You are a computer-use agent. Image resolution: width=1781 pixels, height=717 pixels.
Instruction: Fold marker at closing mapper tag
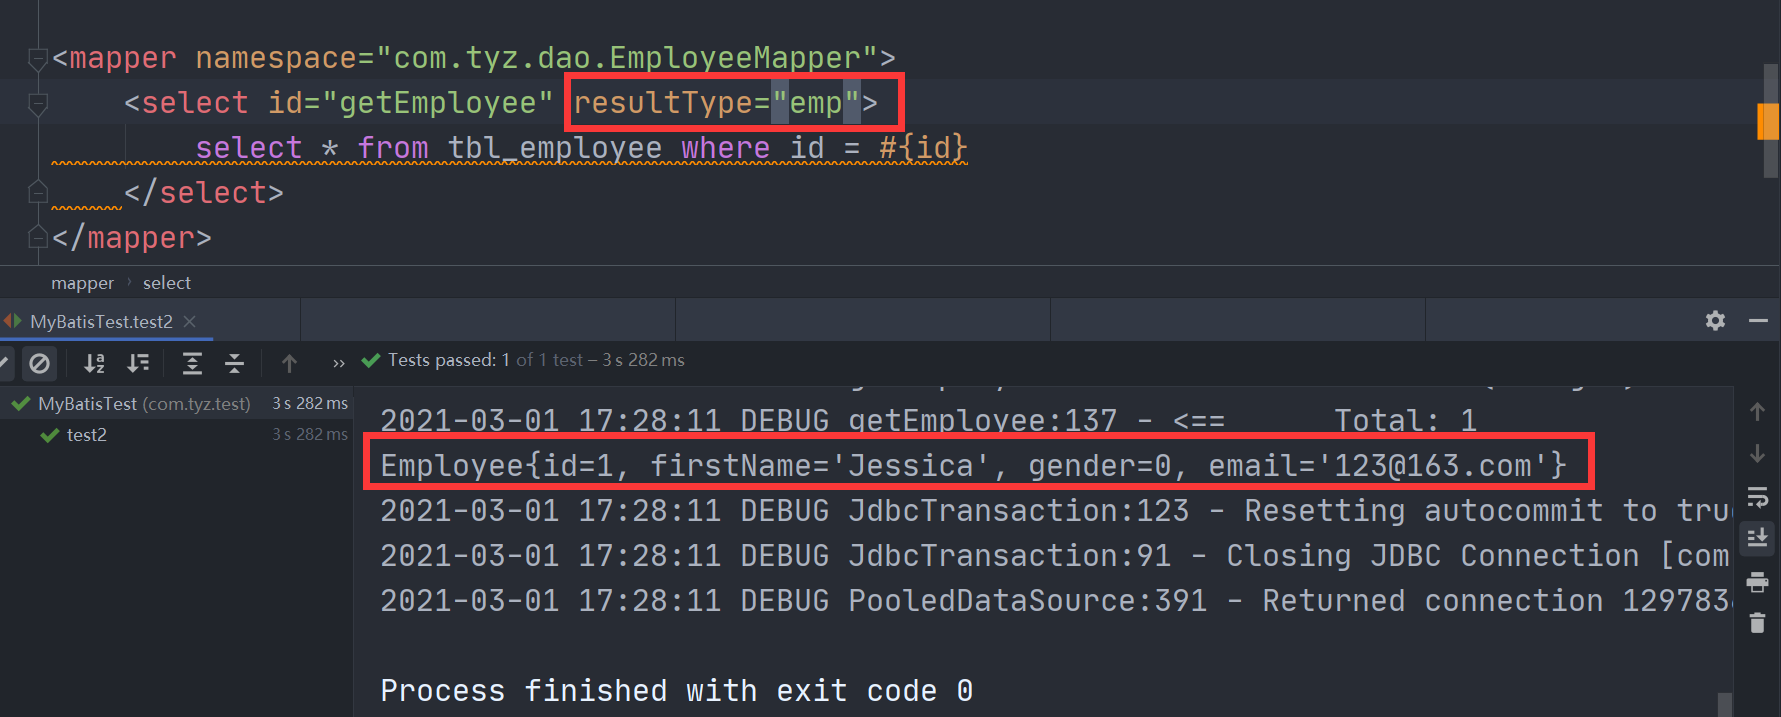38,237
